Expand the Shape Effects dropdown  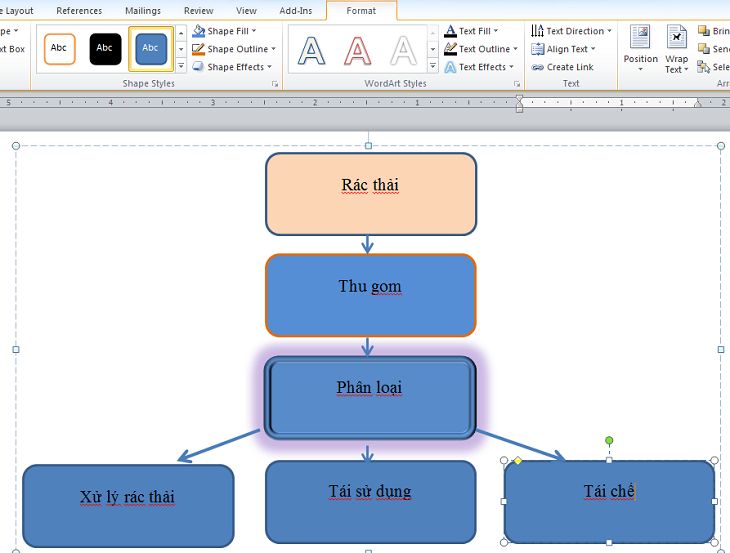tap(269, 67)
